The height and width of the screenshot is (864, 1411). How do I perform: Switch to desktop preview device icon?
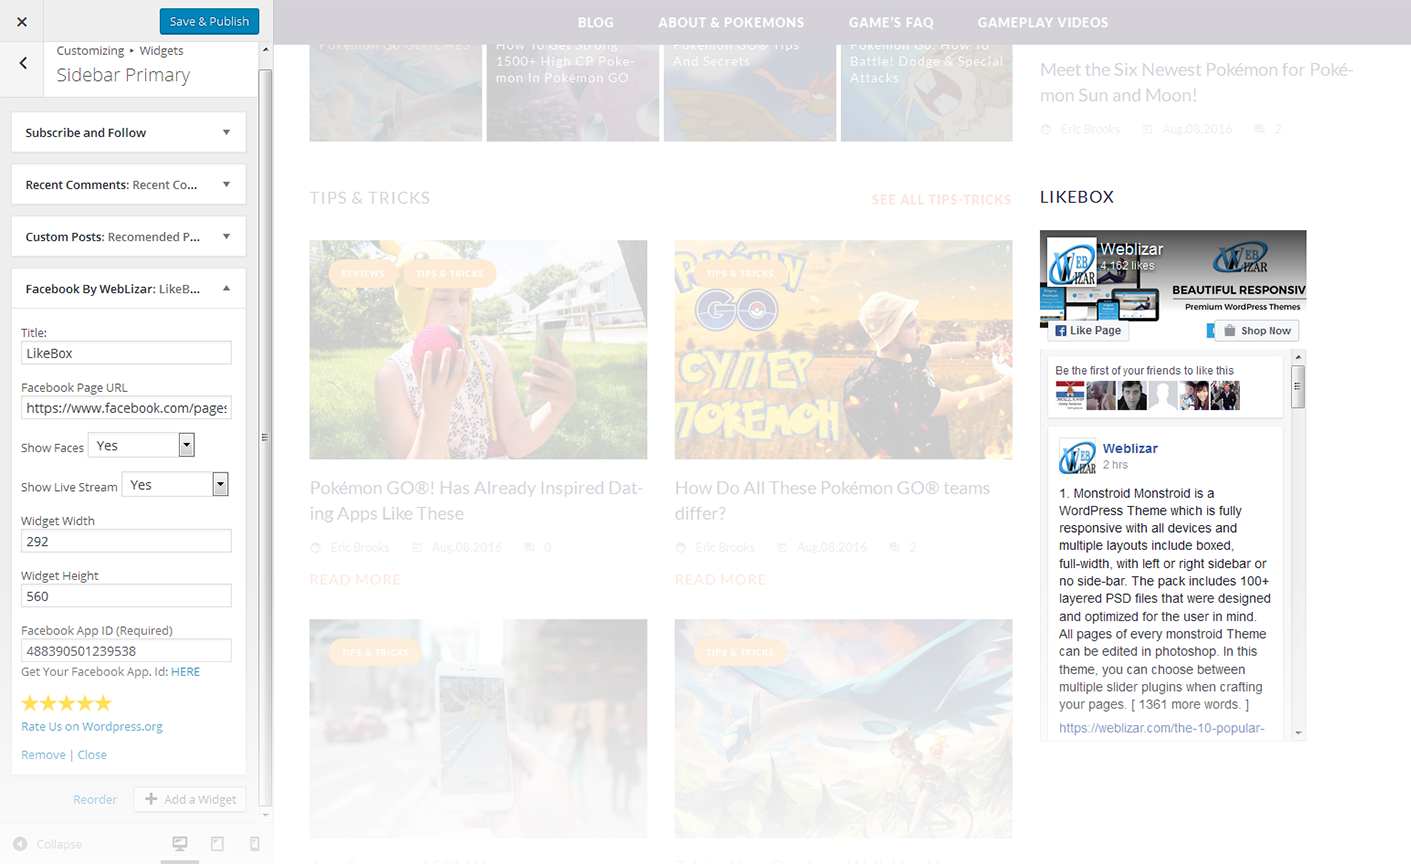point(180,844)
